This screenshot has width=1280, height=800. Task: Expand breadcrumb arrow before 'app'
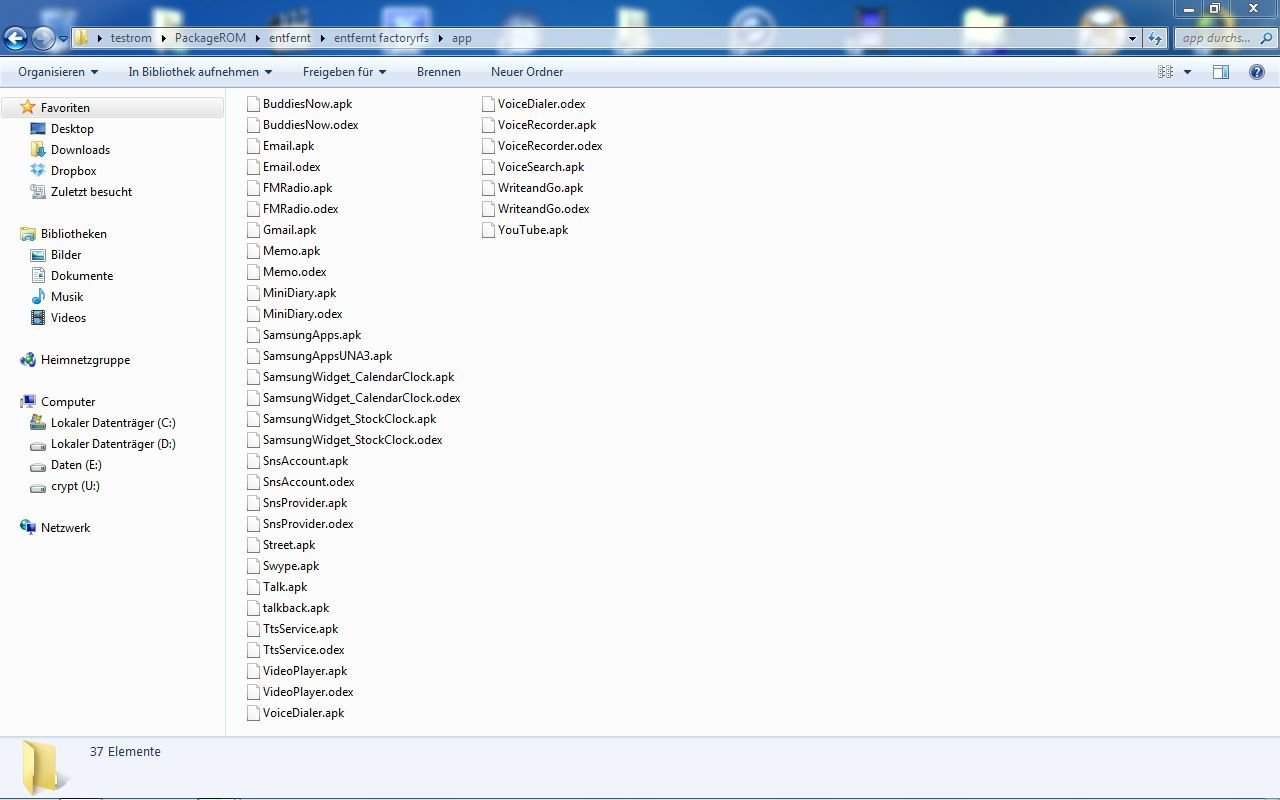[x=440, y=38]
